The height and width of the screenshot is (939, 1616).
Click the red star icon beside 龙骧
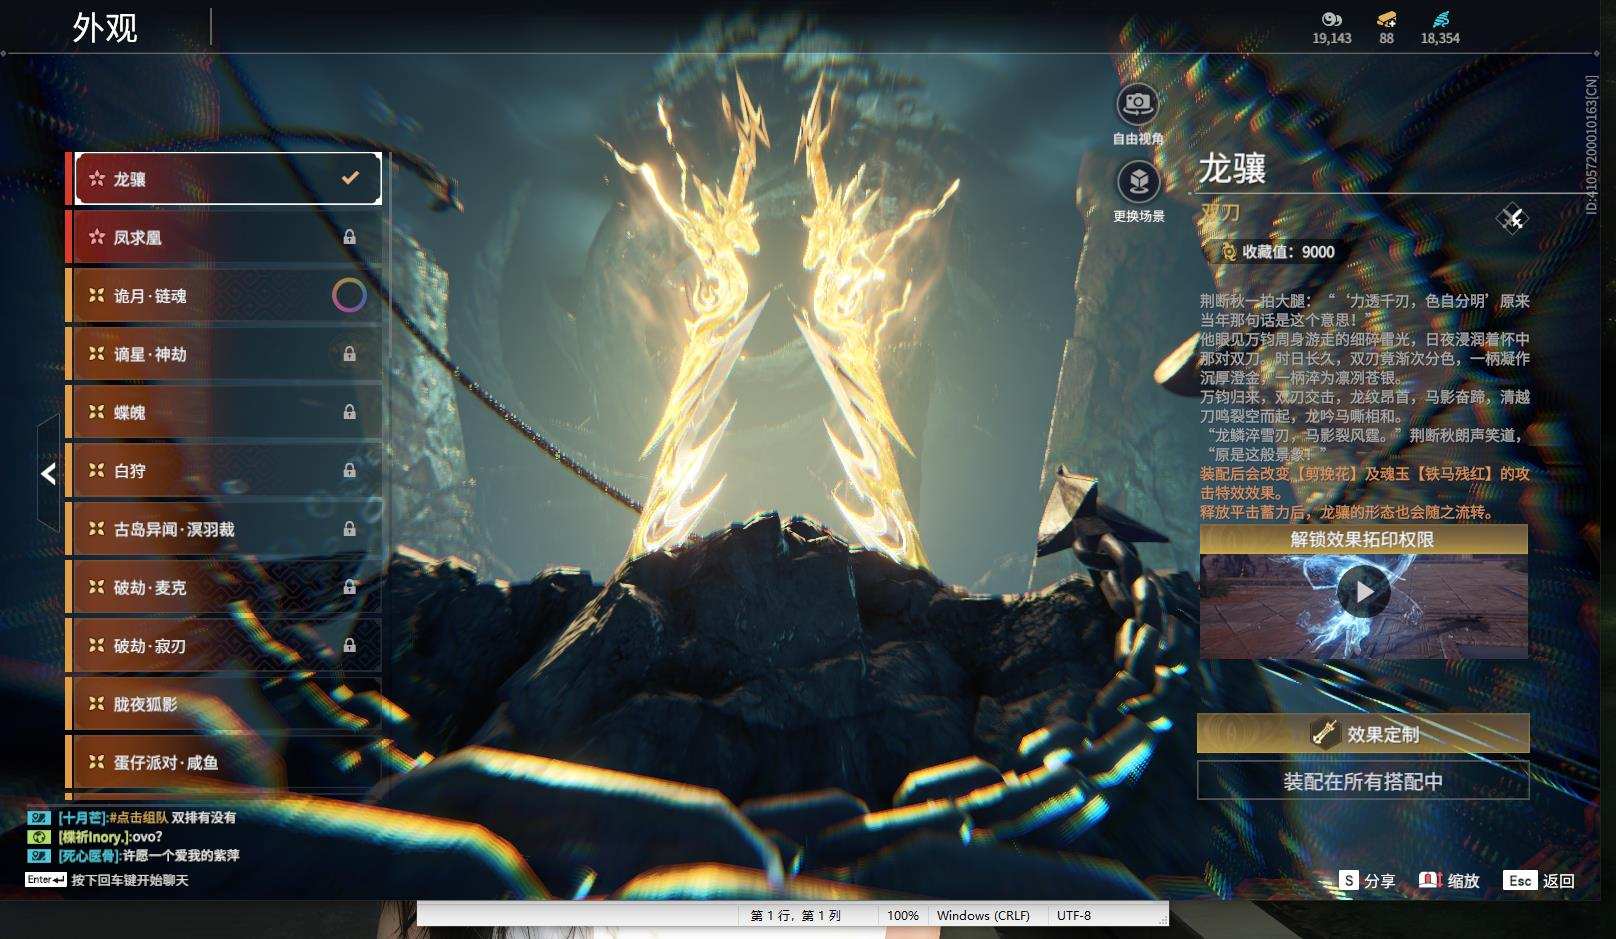[97, 179]
